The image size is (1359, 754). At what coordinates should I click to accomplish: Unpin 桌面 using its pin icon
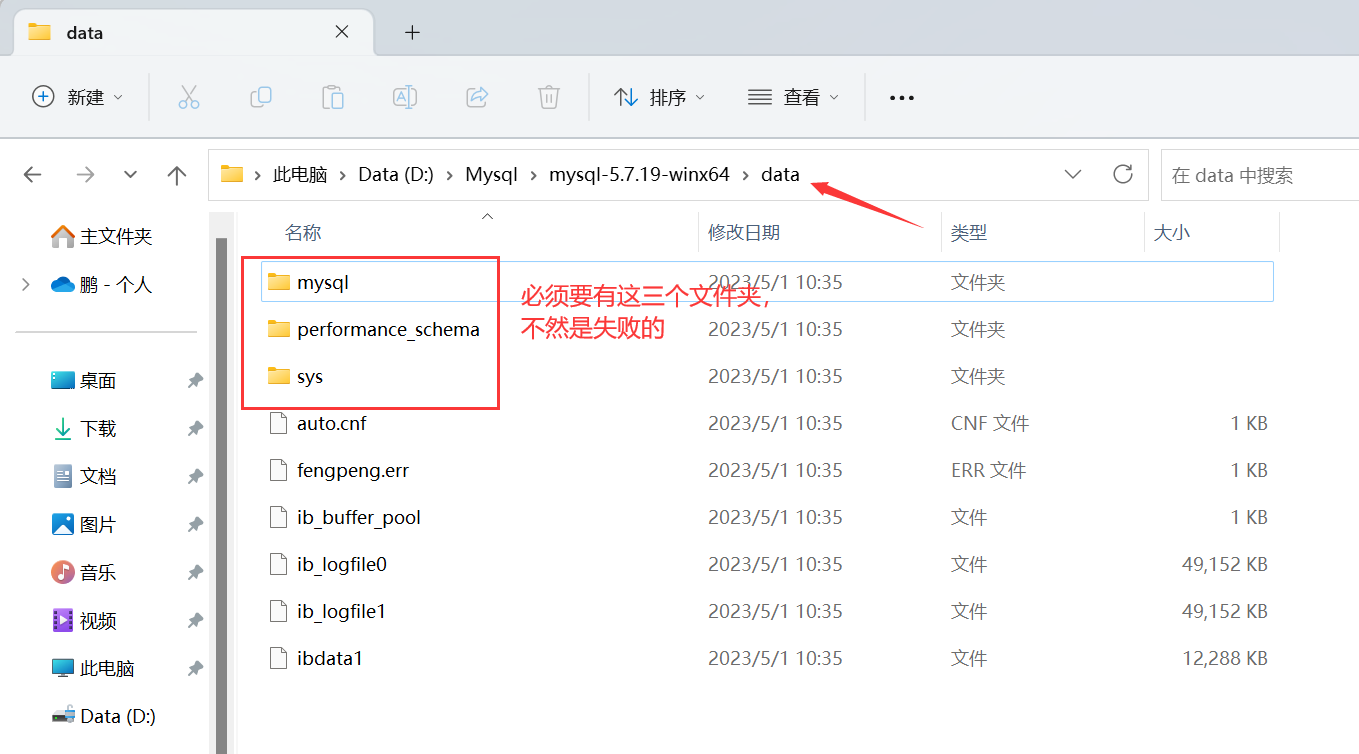tap(195, 381)
